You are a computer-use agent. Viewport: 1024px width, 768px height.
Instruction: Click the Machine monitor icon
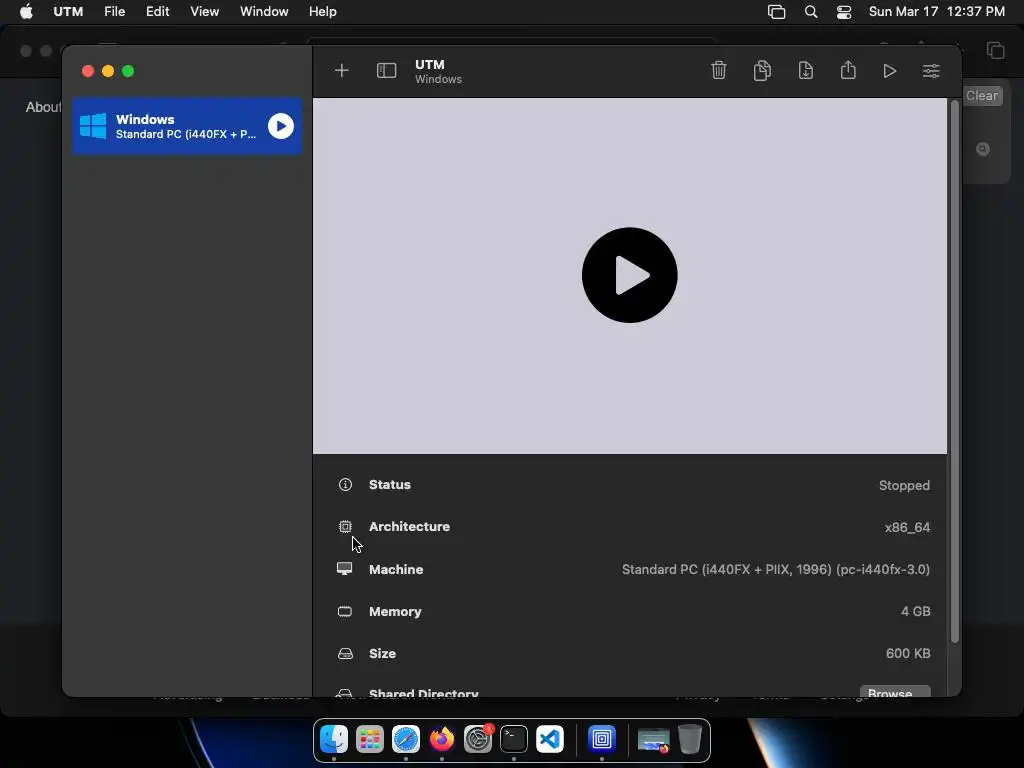coord(344,569)
